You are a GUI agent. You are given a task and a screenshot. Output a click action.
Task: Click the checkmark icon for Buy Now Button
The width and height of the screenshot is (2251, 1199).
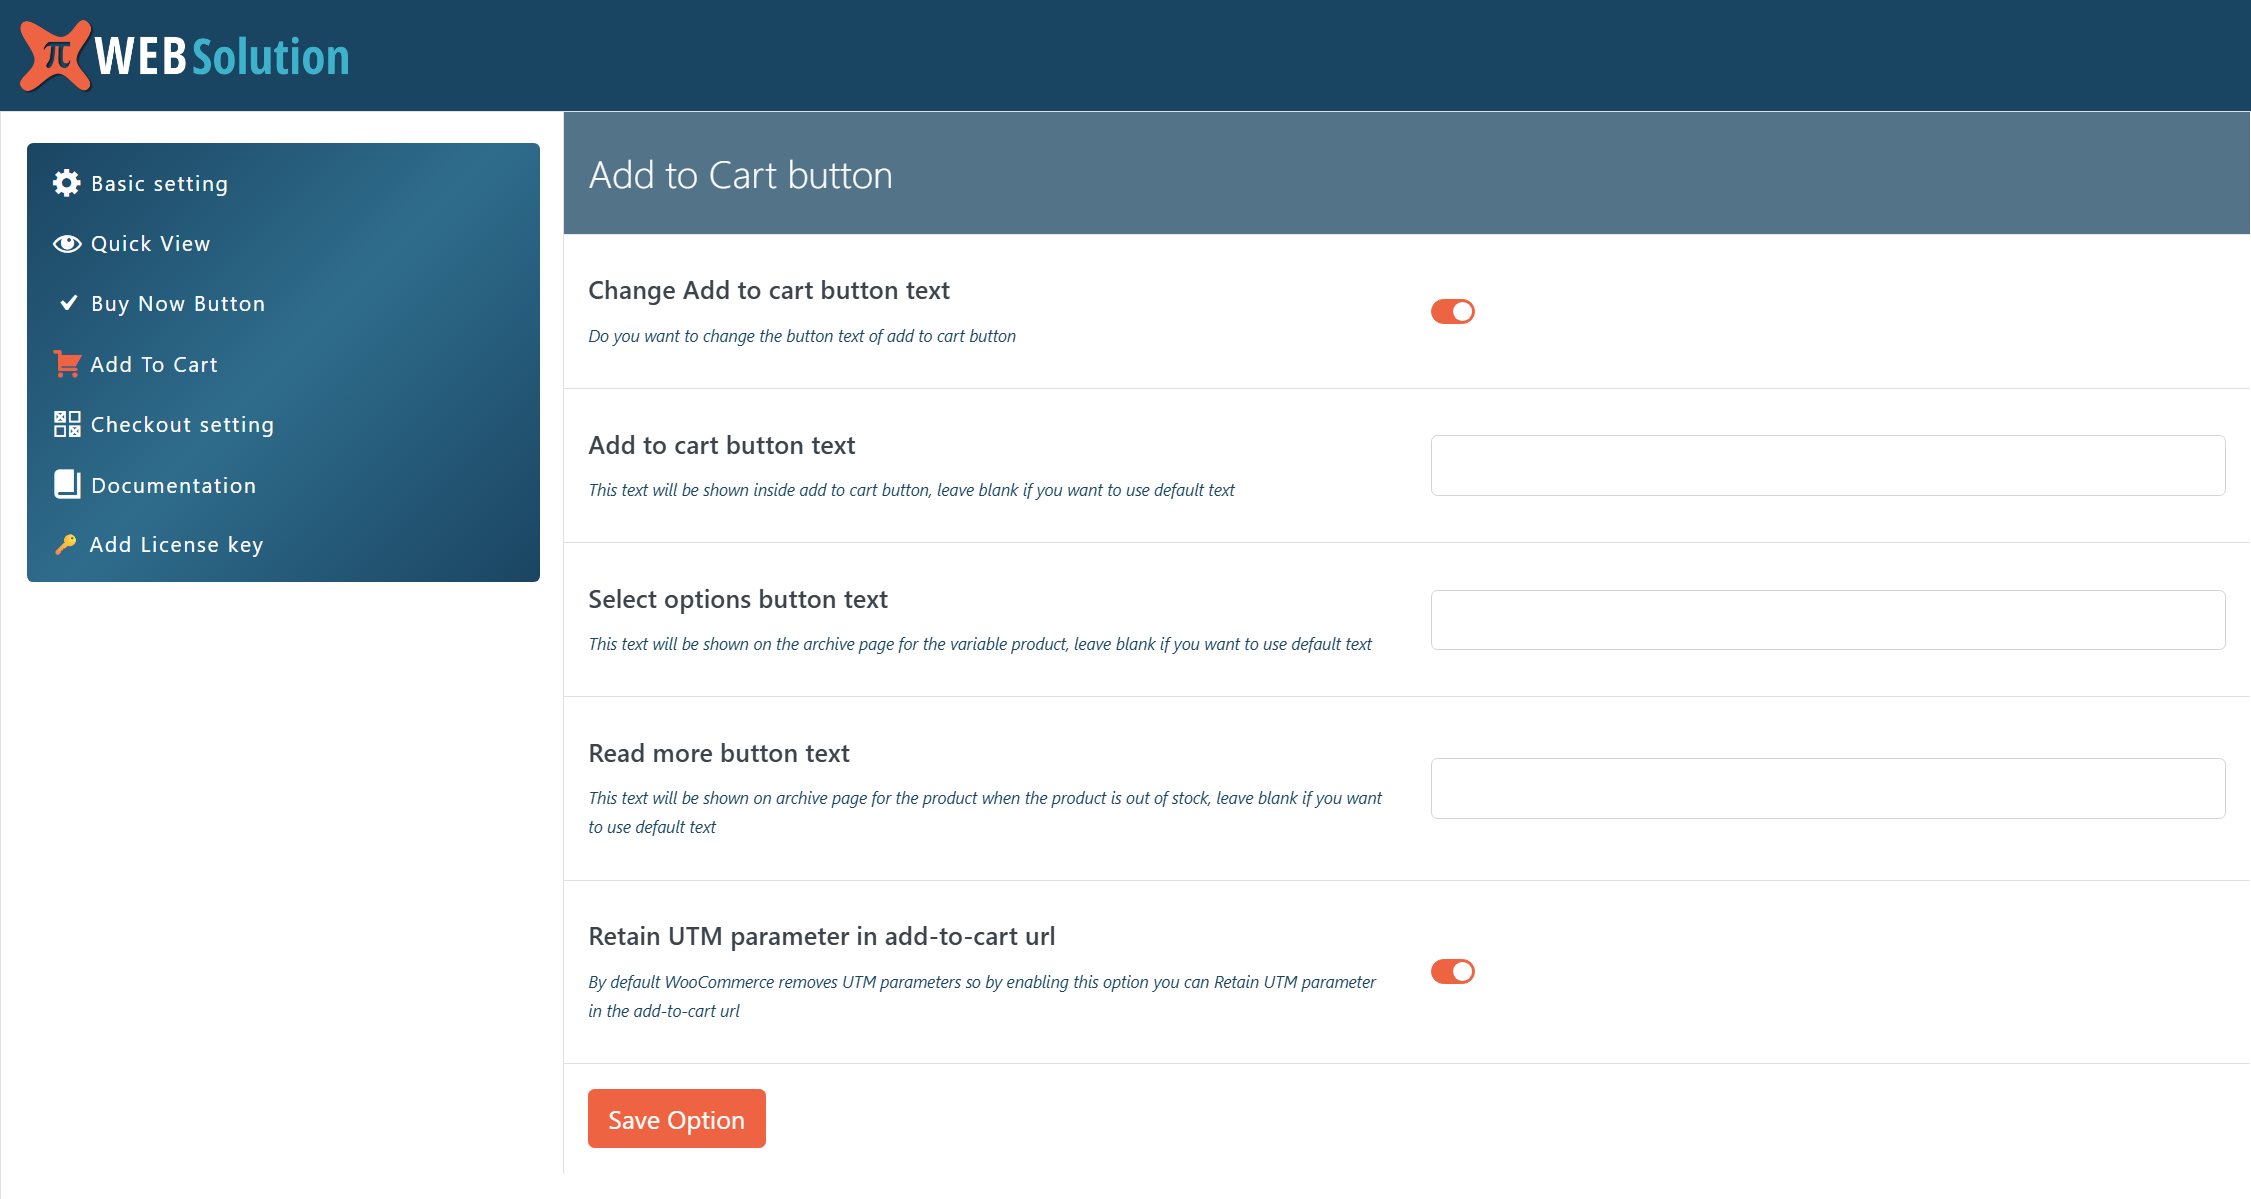[x=68, y=303]
